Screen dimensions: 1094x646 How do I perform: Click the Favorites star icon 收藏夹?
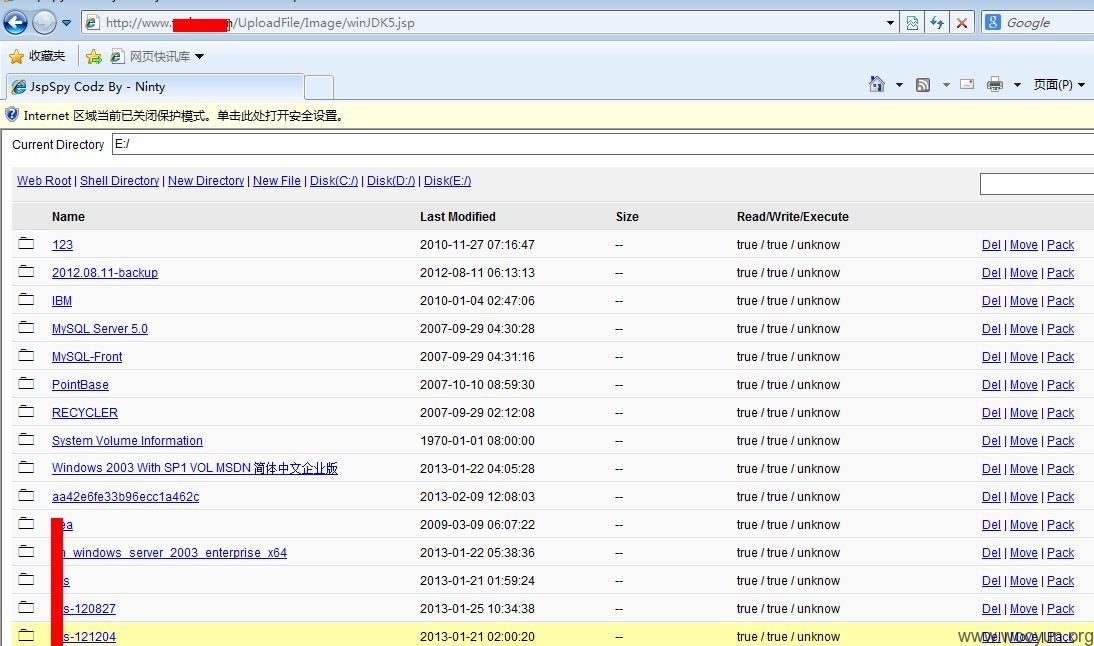pyautogui.click(x=37, y=56)
